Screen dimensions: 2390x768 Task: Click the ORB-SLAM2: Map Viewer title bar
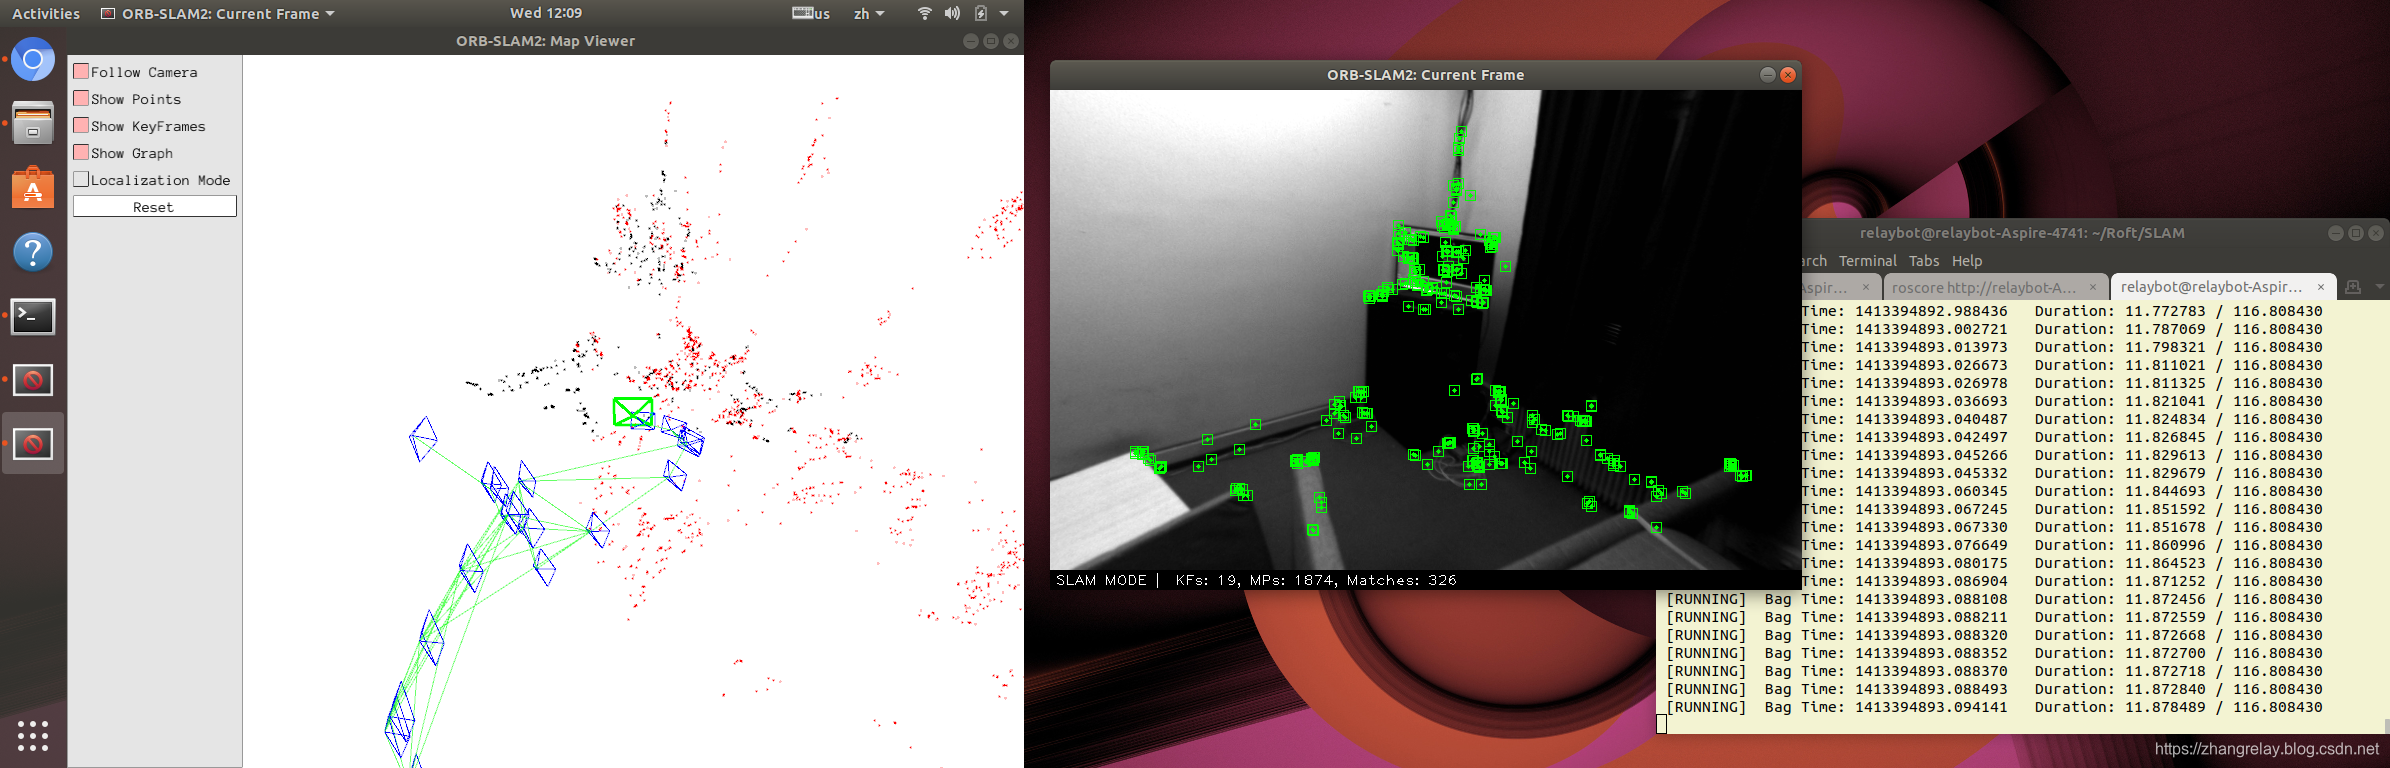pos(545,41)
